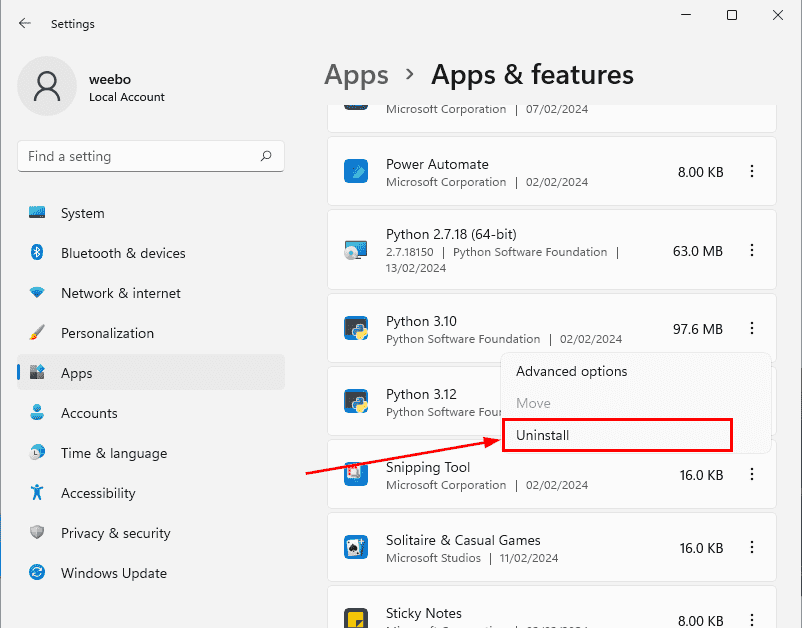Click the Power Automate app icon
Viewport: 802px width, 628px height.
(356, 171)
